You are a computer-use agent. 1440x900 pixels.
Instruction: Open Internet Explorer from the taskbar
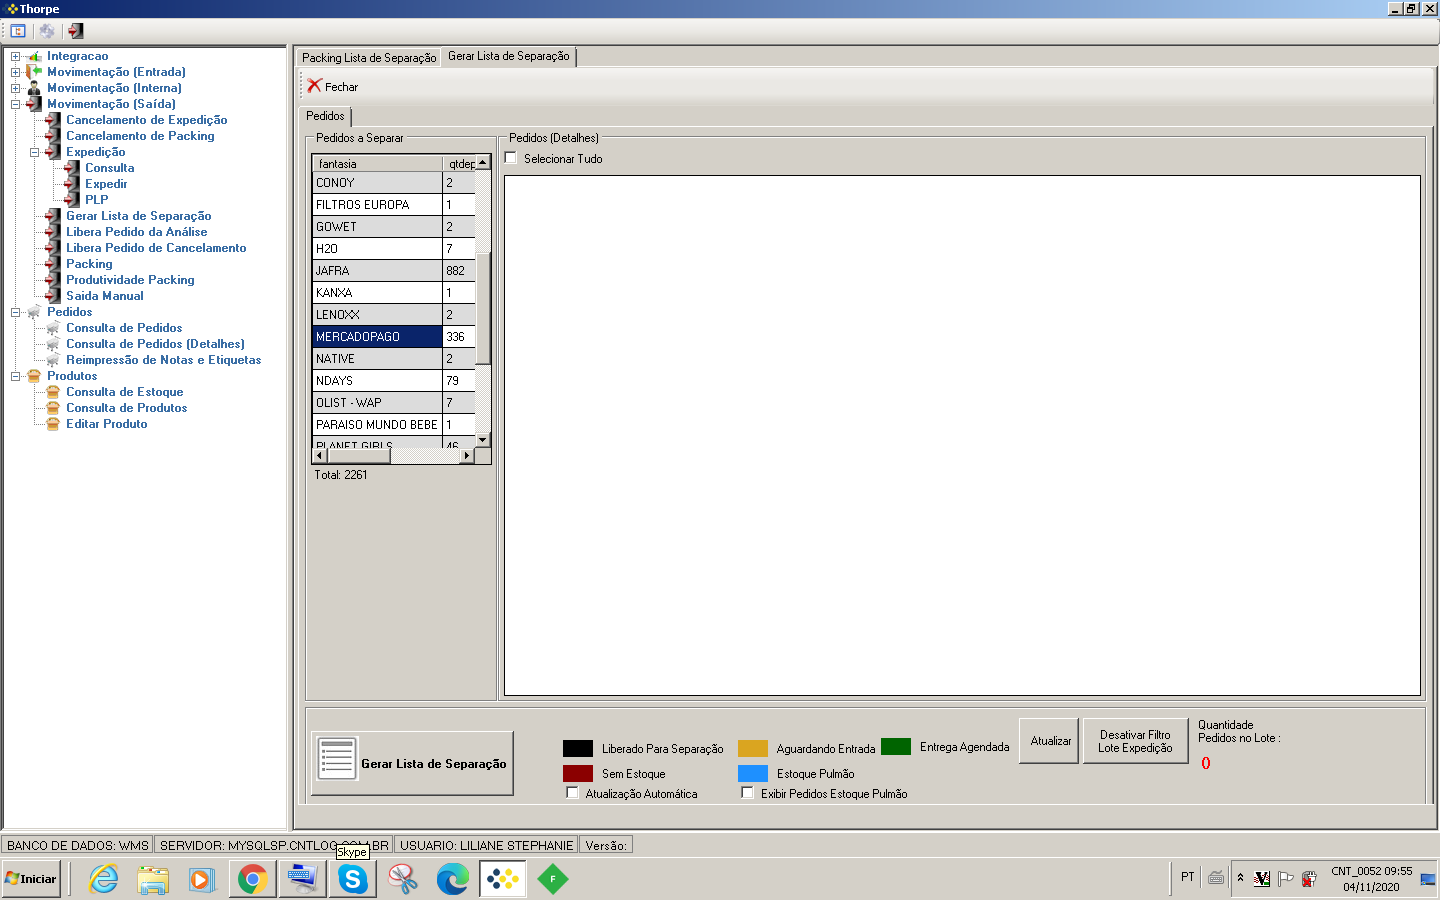point(103,879)
